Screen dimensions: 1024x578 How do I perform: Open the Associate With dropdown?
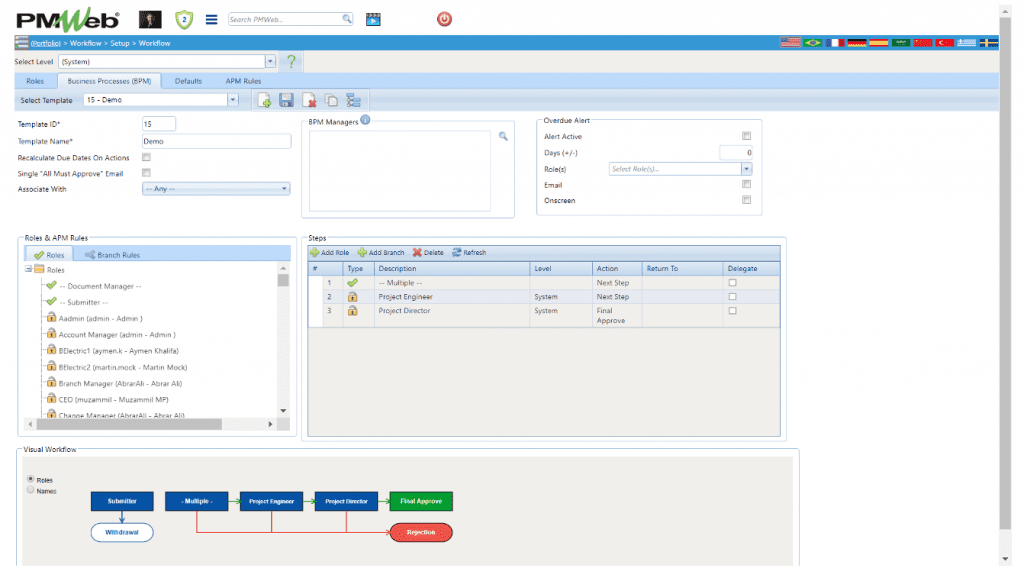click(x=216, y=189)
